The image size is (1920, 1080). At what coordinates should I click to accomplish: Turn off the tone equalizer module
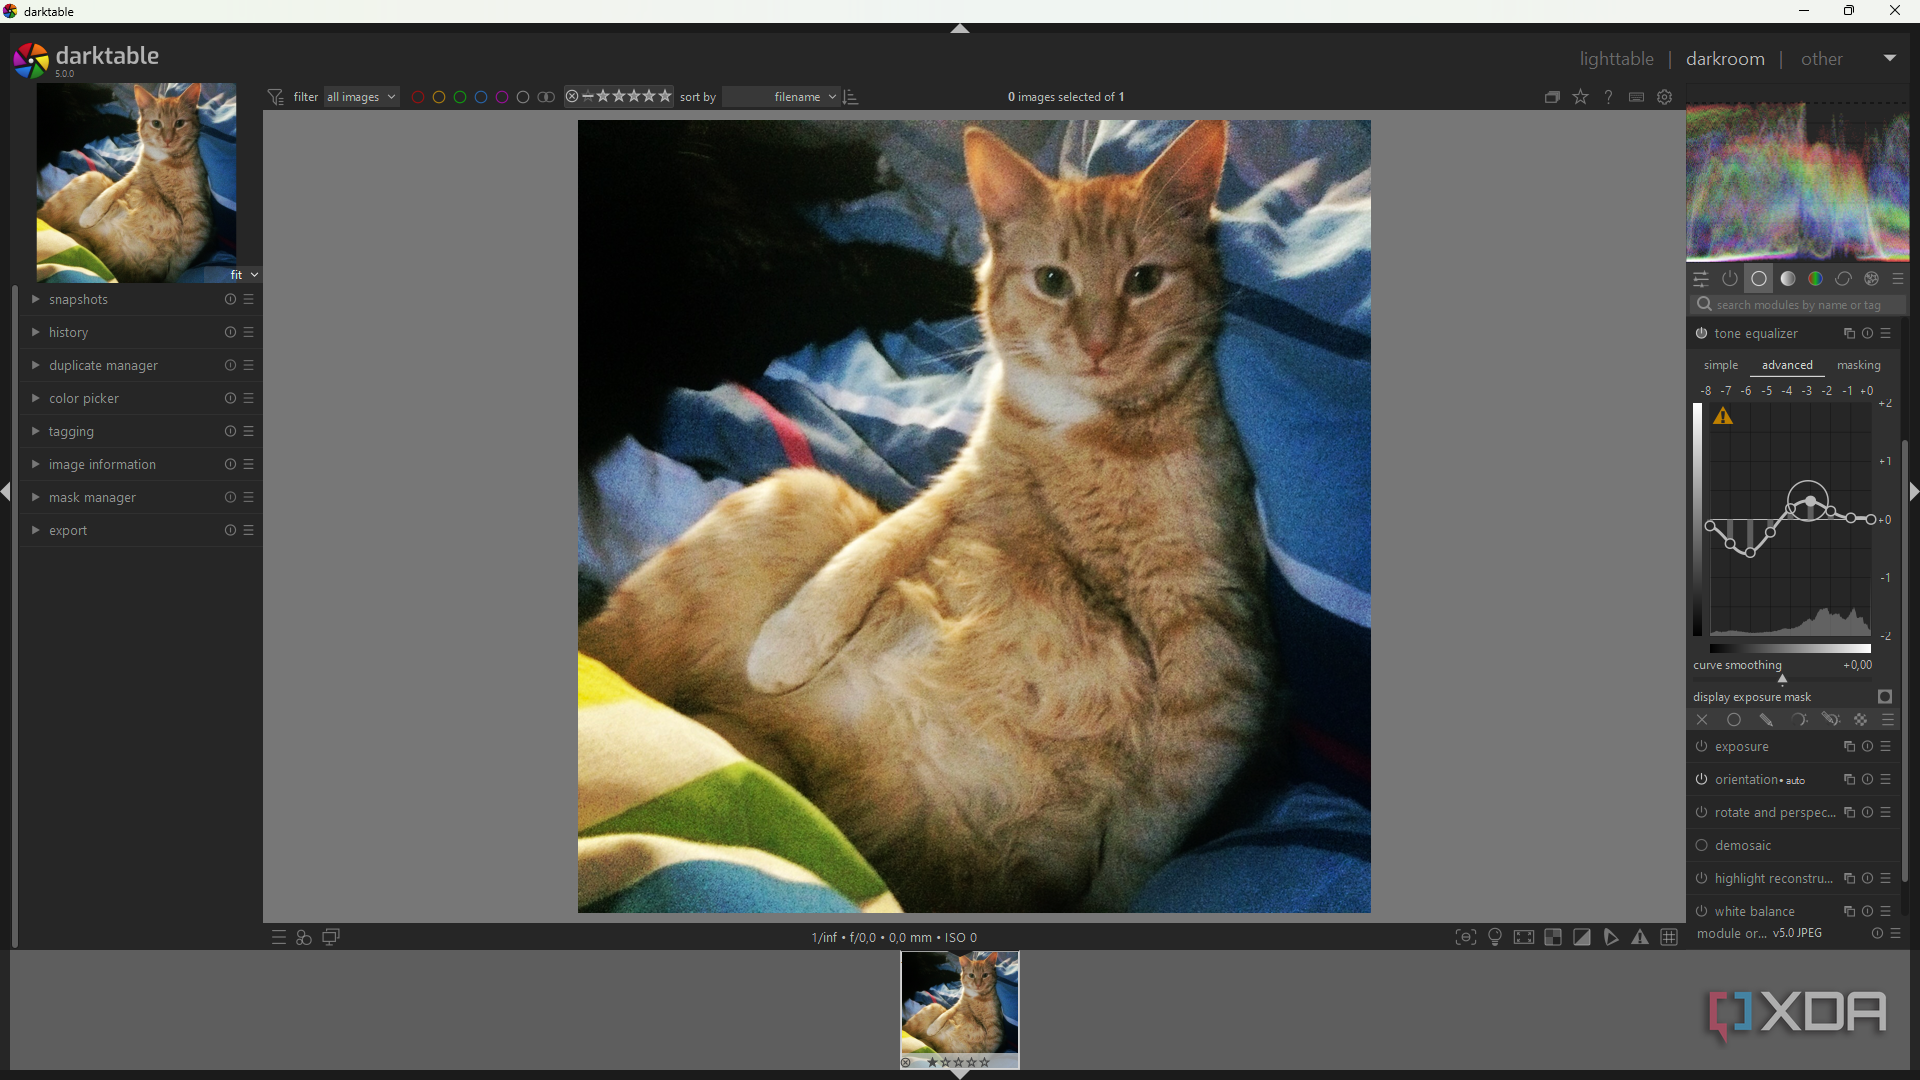click(1701, 334)
